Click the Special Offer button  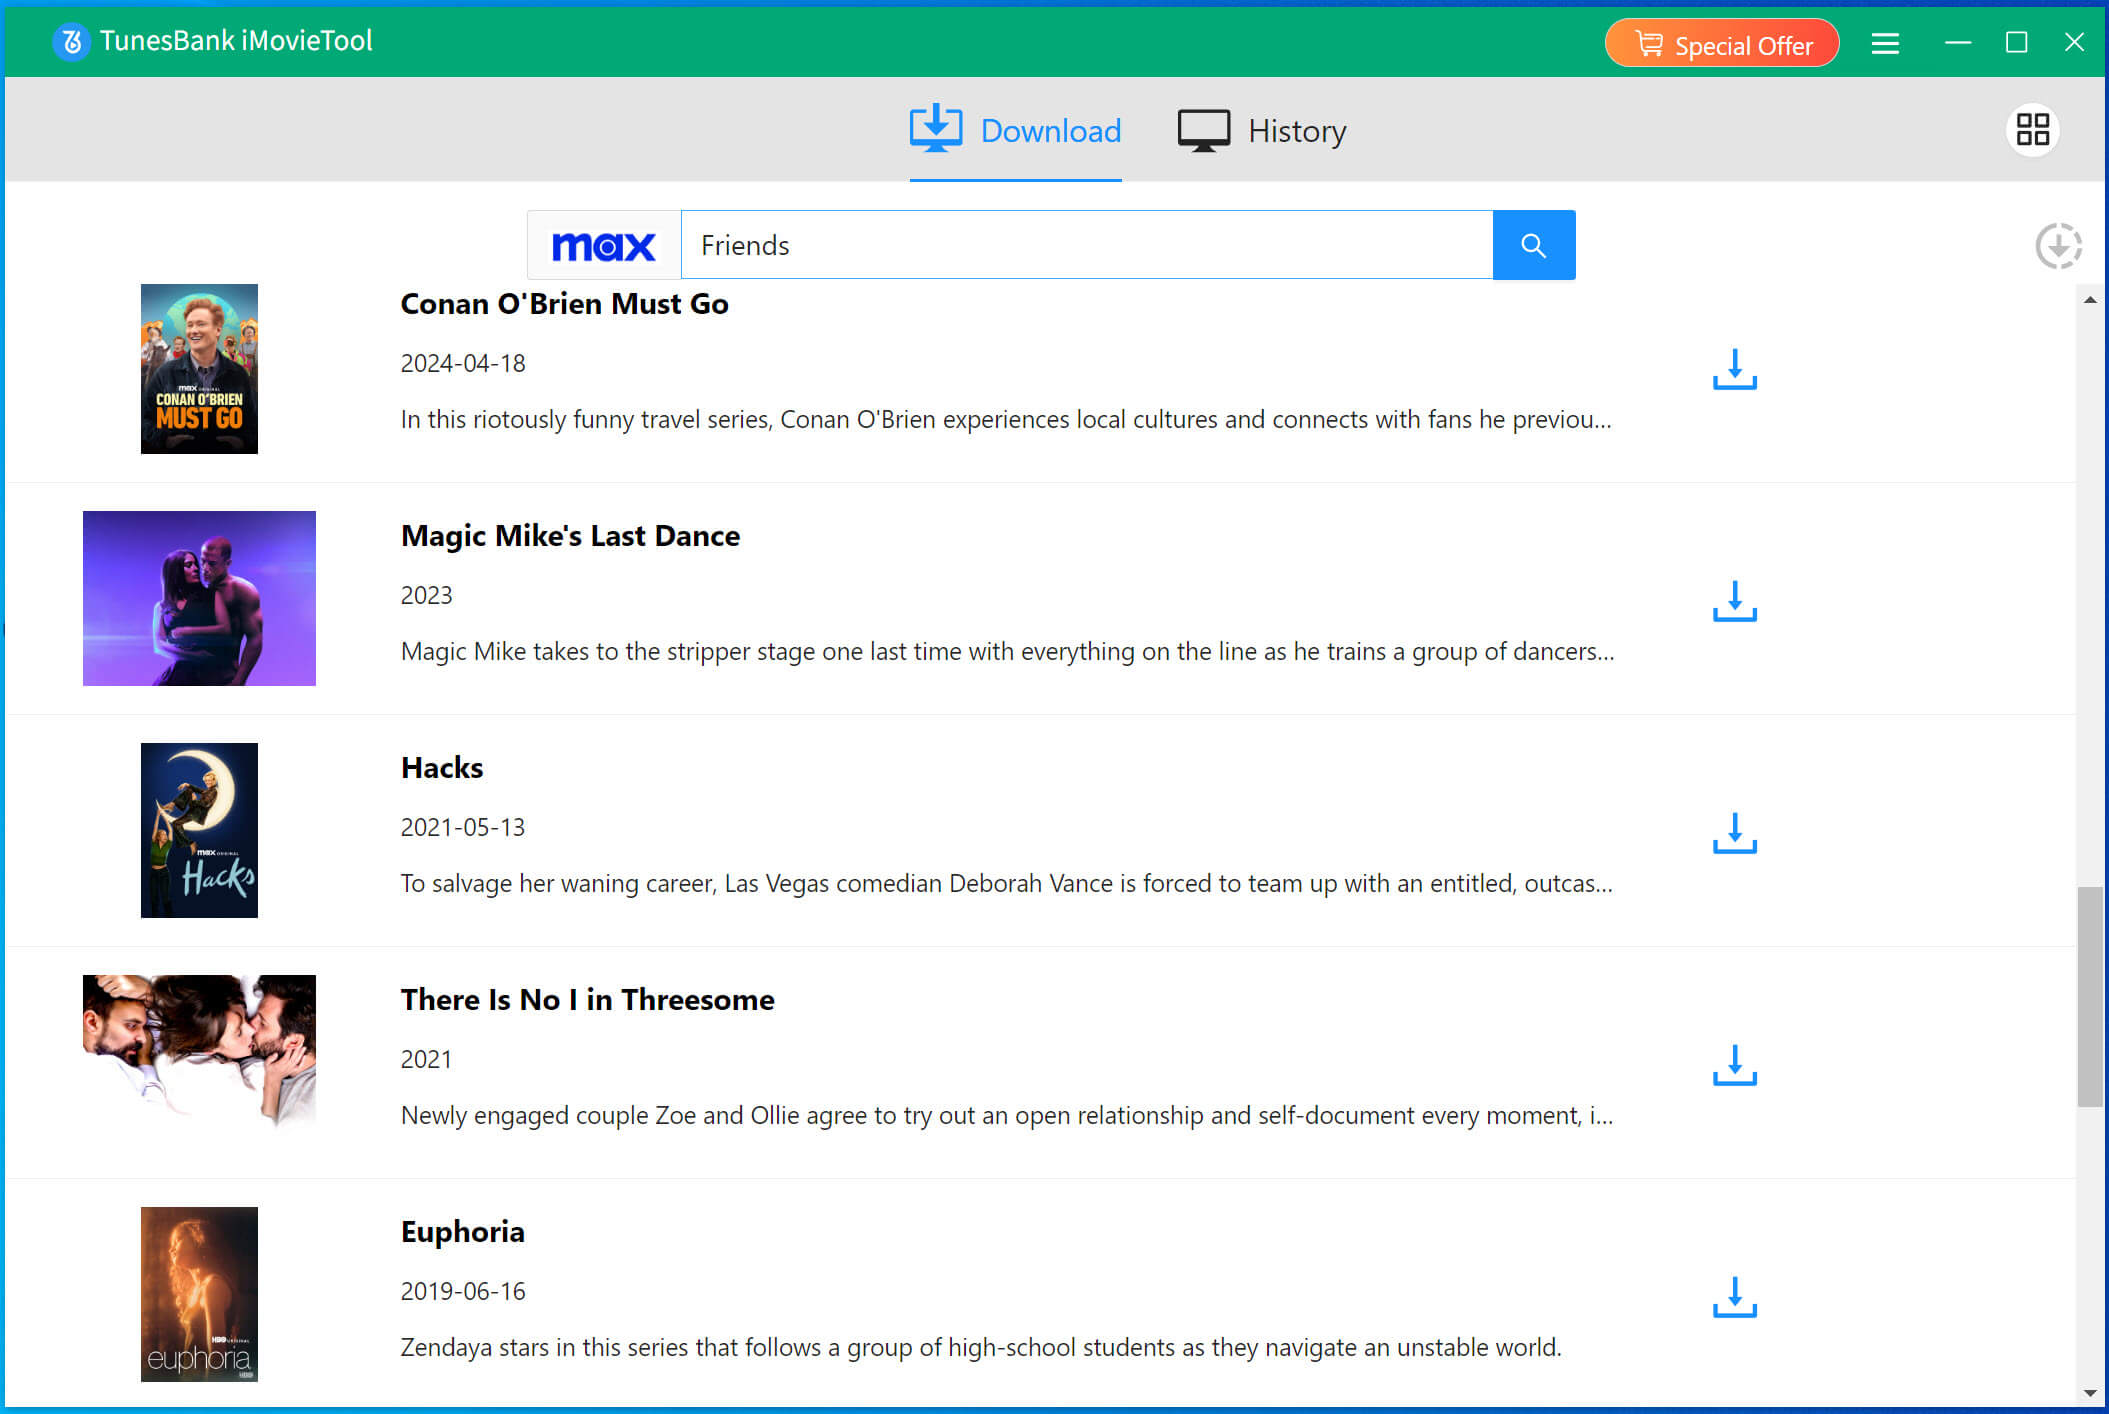pyautogui.click(x=1722, y=44)
